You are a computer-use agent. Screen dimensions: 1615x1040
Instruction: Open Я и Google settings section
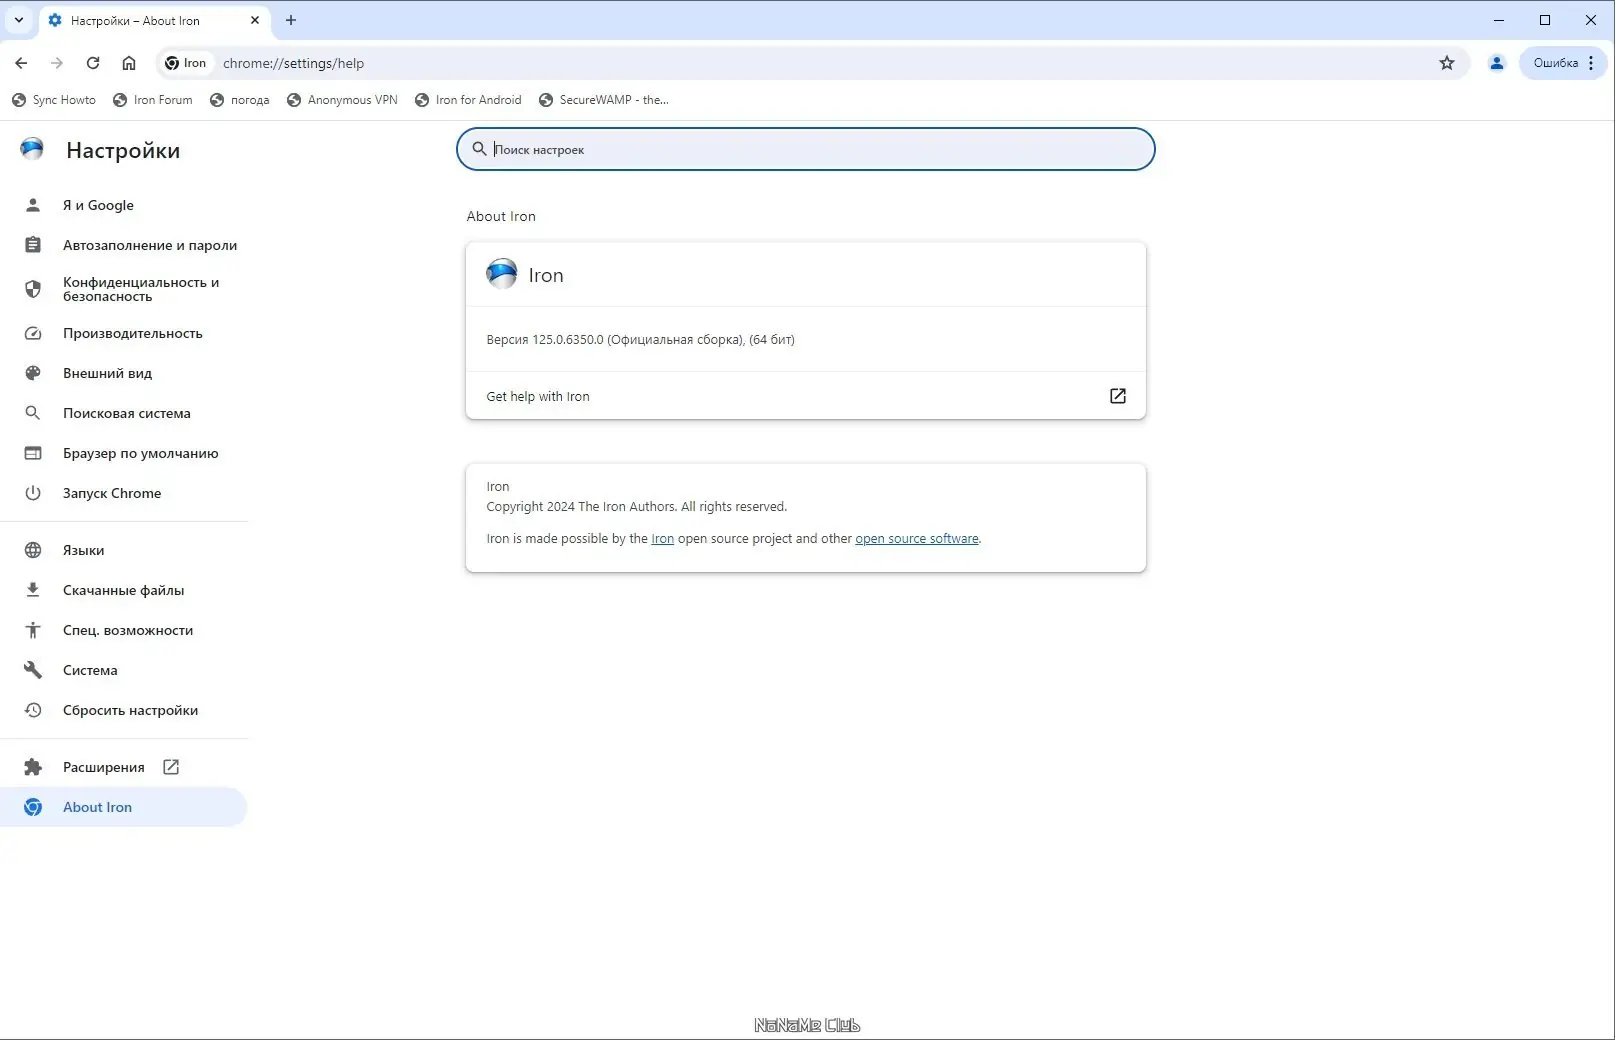pos(124,205)
